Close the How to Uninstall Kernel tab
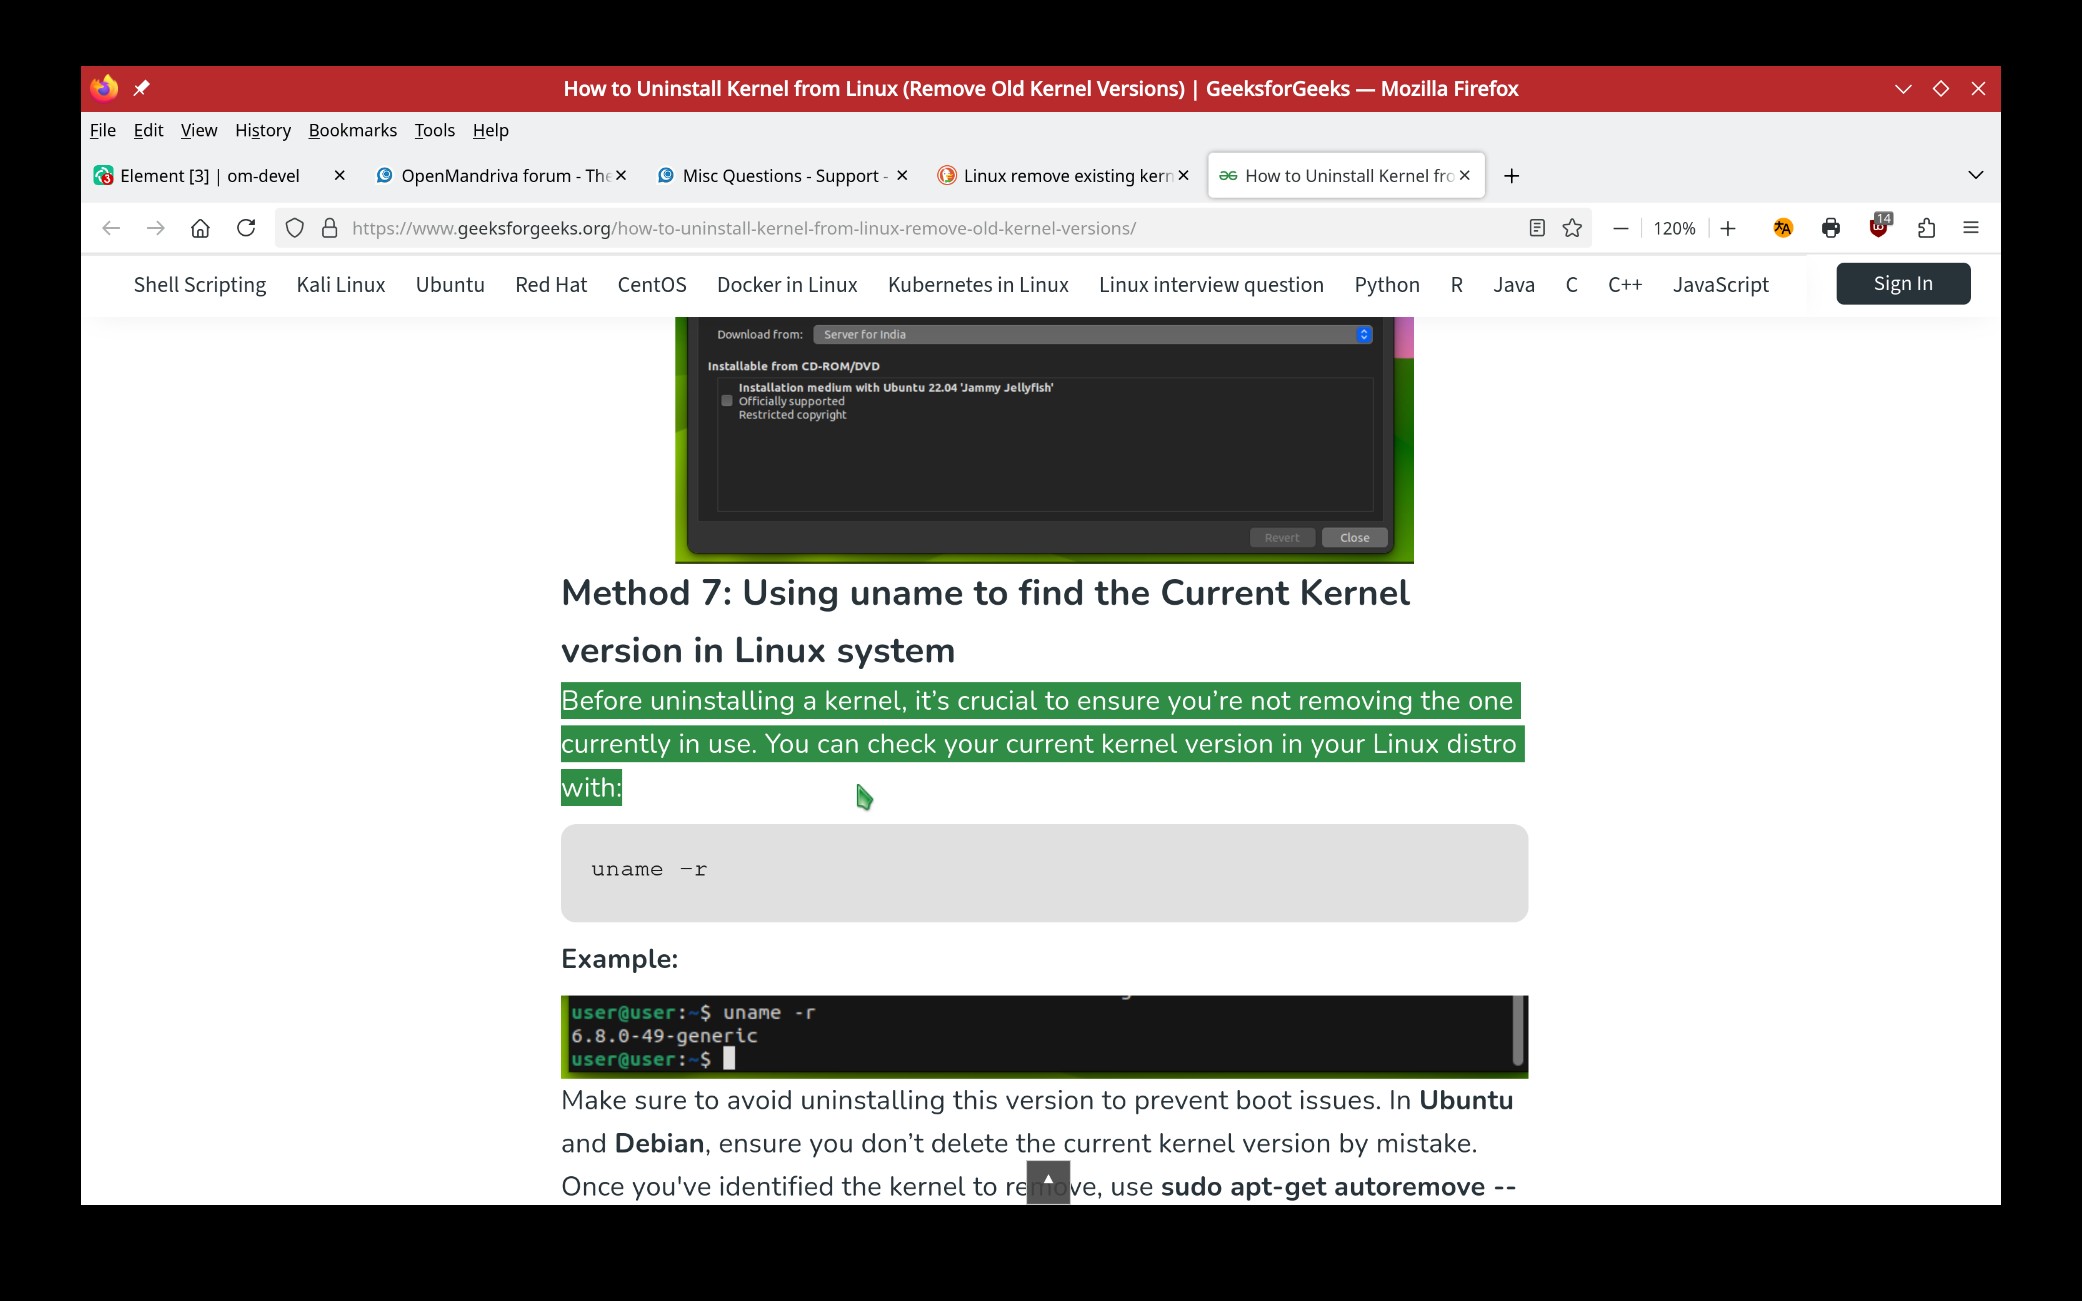 click(x=1465, y=175)
